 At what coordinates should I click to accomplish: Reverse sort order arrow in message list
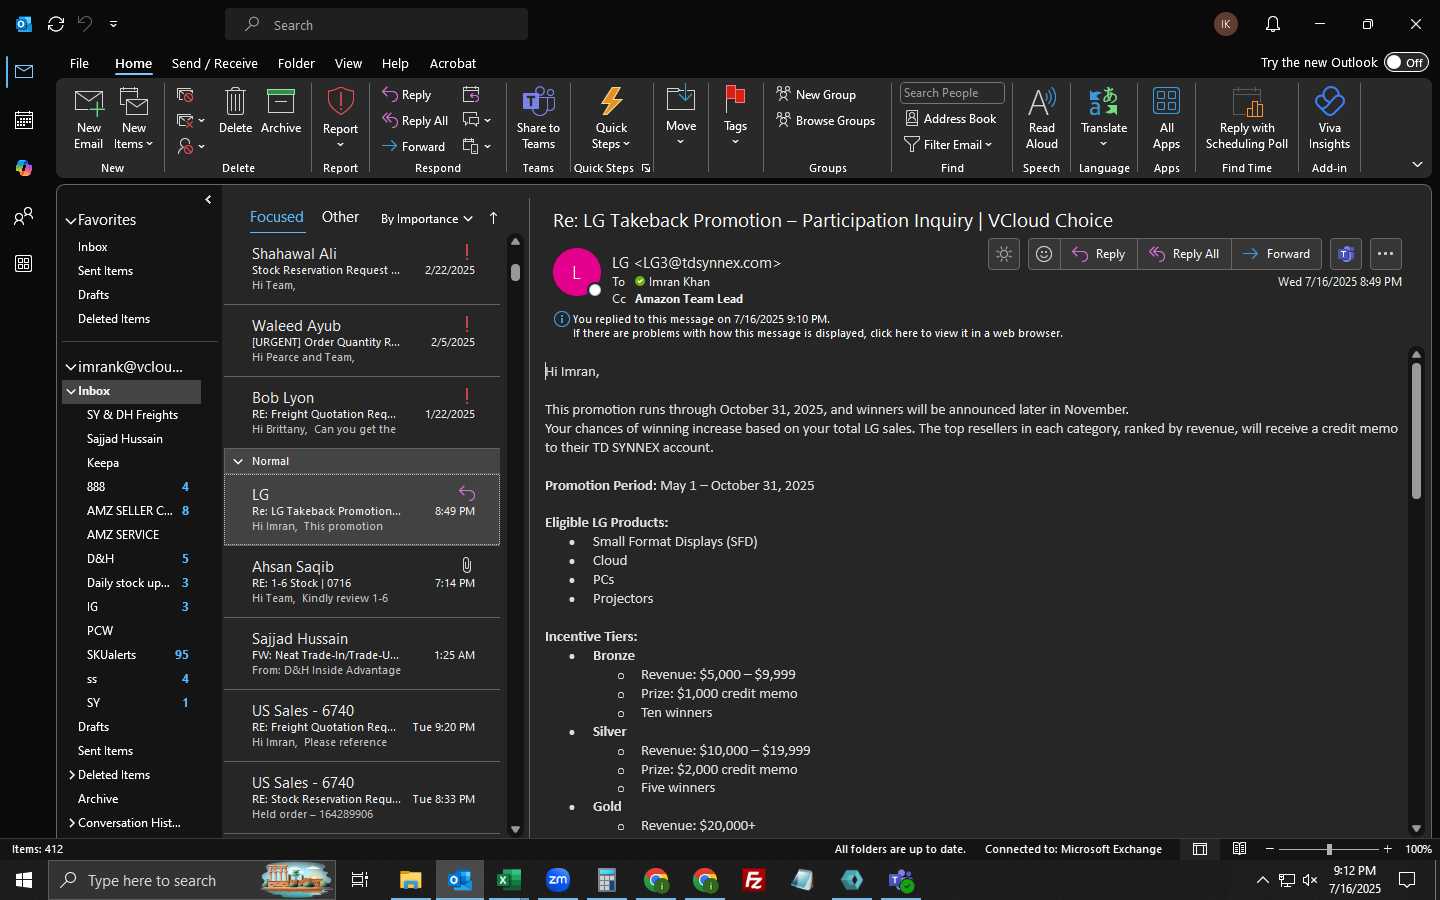coord(493,218)
